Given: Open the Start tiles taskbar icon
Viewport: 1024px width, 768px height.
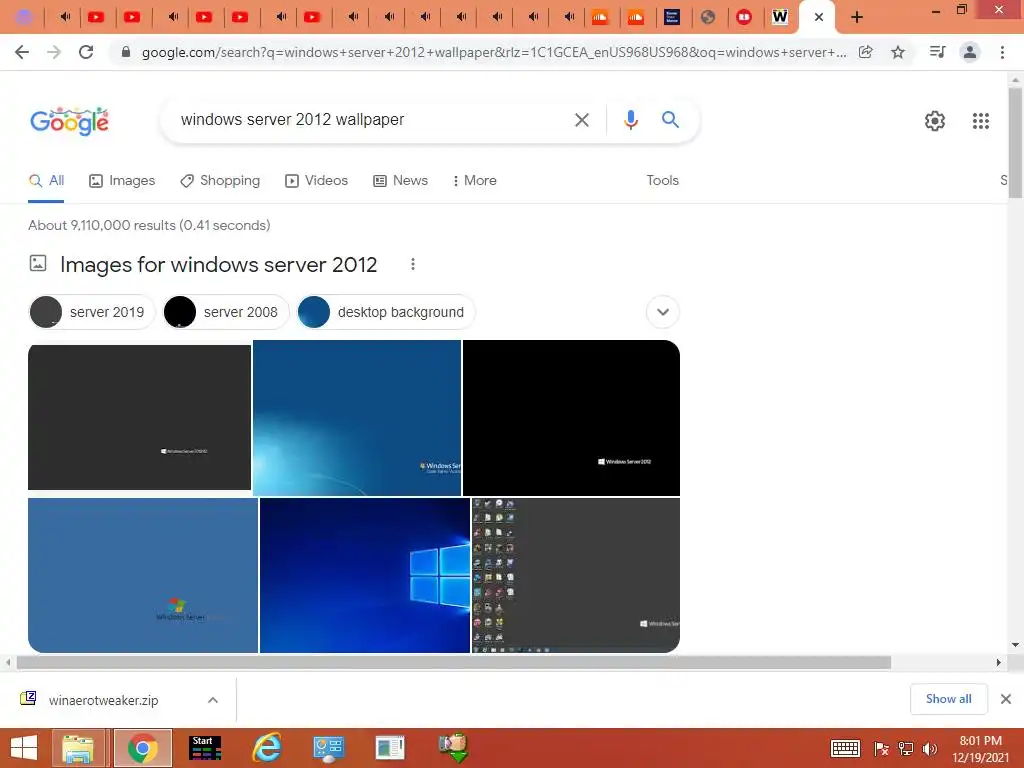Looking at the screenshot, I should pos(204,748).
